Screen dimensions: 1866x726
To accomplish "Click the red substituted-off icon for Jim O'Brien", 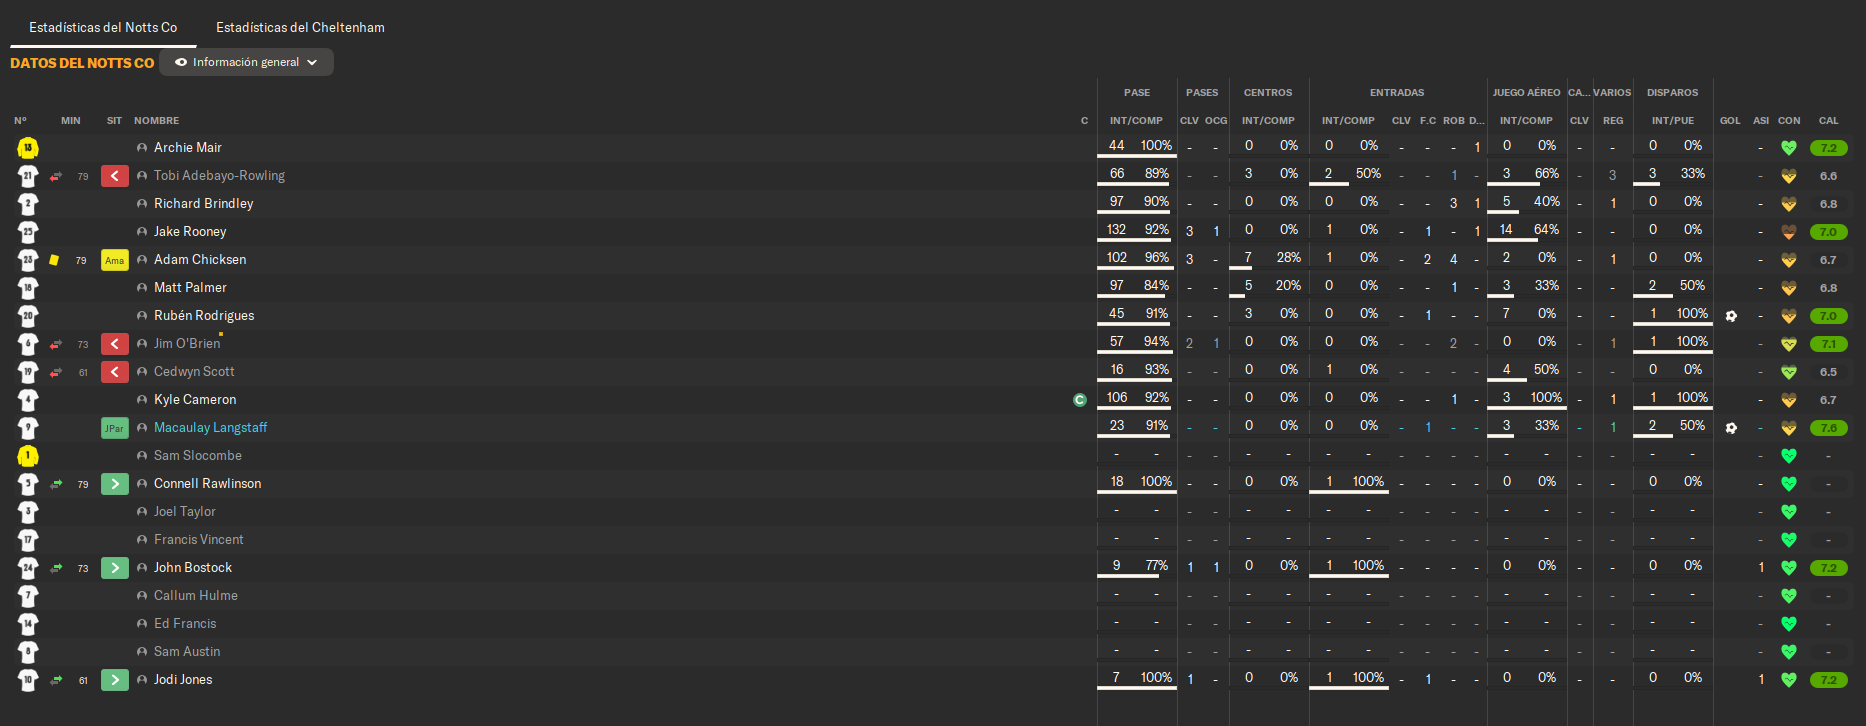I will click(x=115, y=344).
